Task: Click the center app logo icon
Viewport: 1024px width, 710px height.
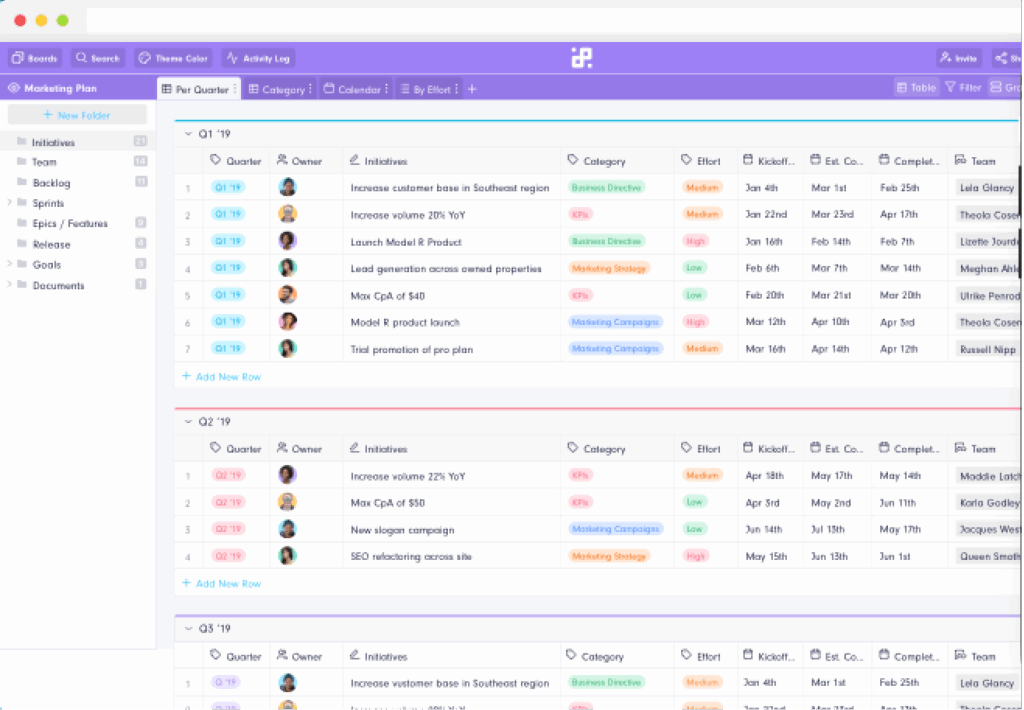Action: click(x=582, y=58)
